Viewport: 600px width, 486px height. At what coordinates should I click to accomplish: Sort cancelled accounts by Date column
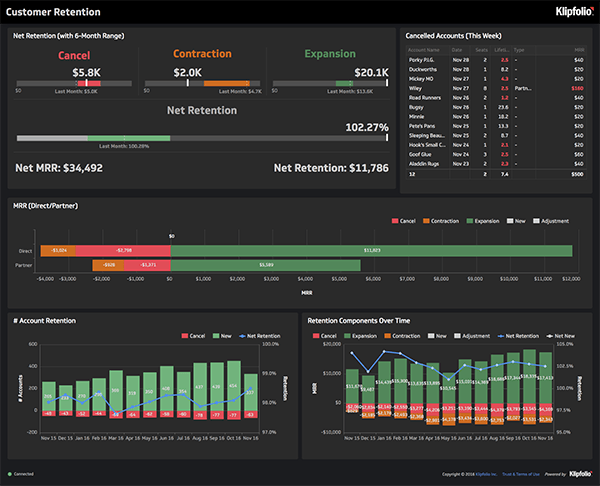(457, 50)
